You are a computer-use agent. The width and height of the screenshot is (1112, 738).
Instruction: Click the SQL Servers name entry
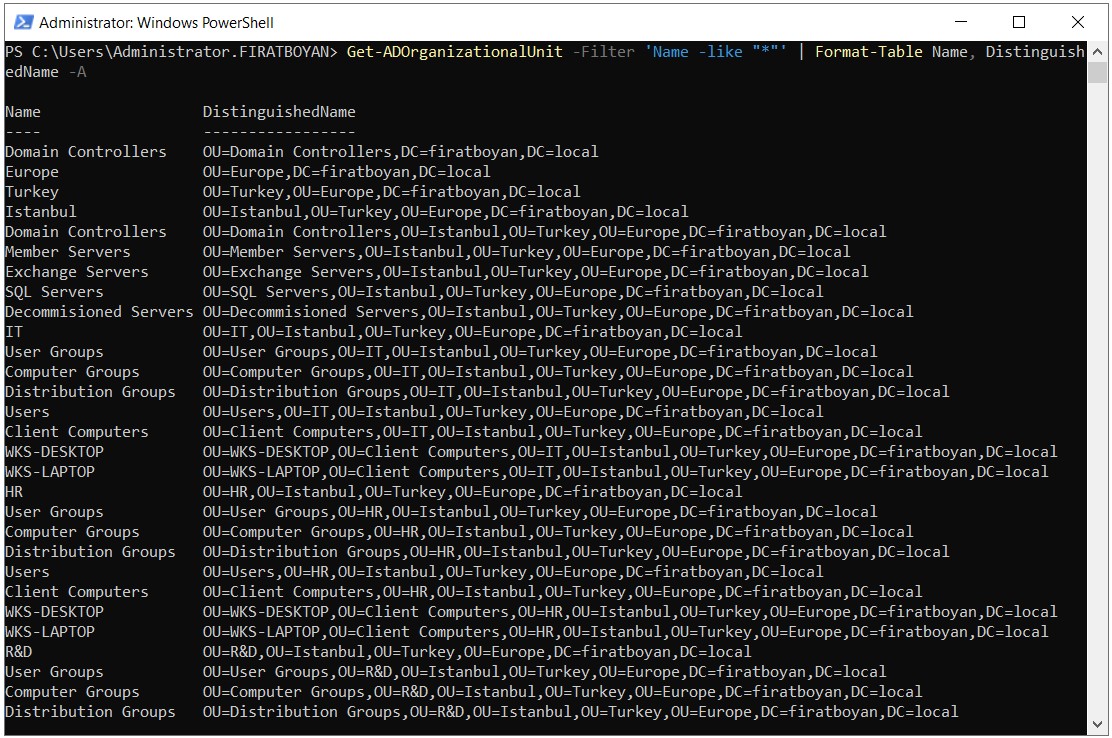point(54,292)
